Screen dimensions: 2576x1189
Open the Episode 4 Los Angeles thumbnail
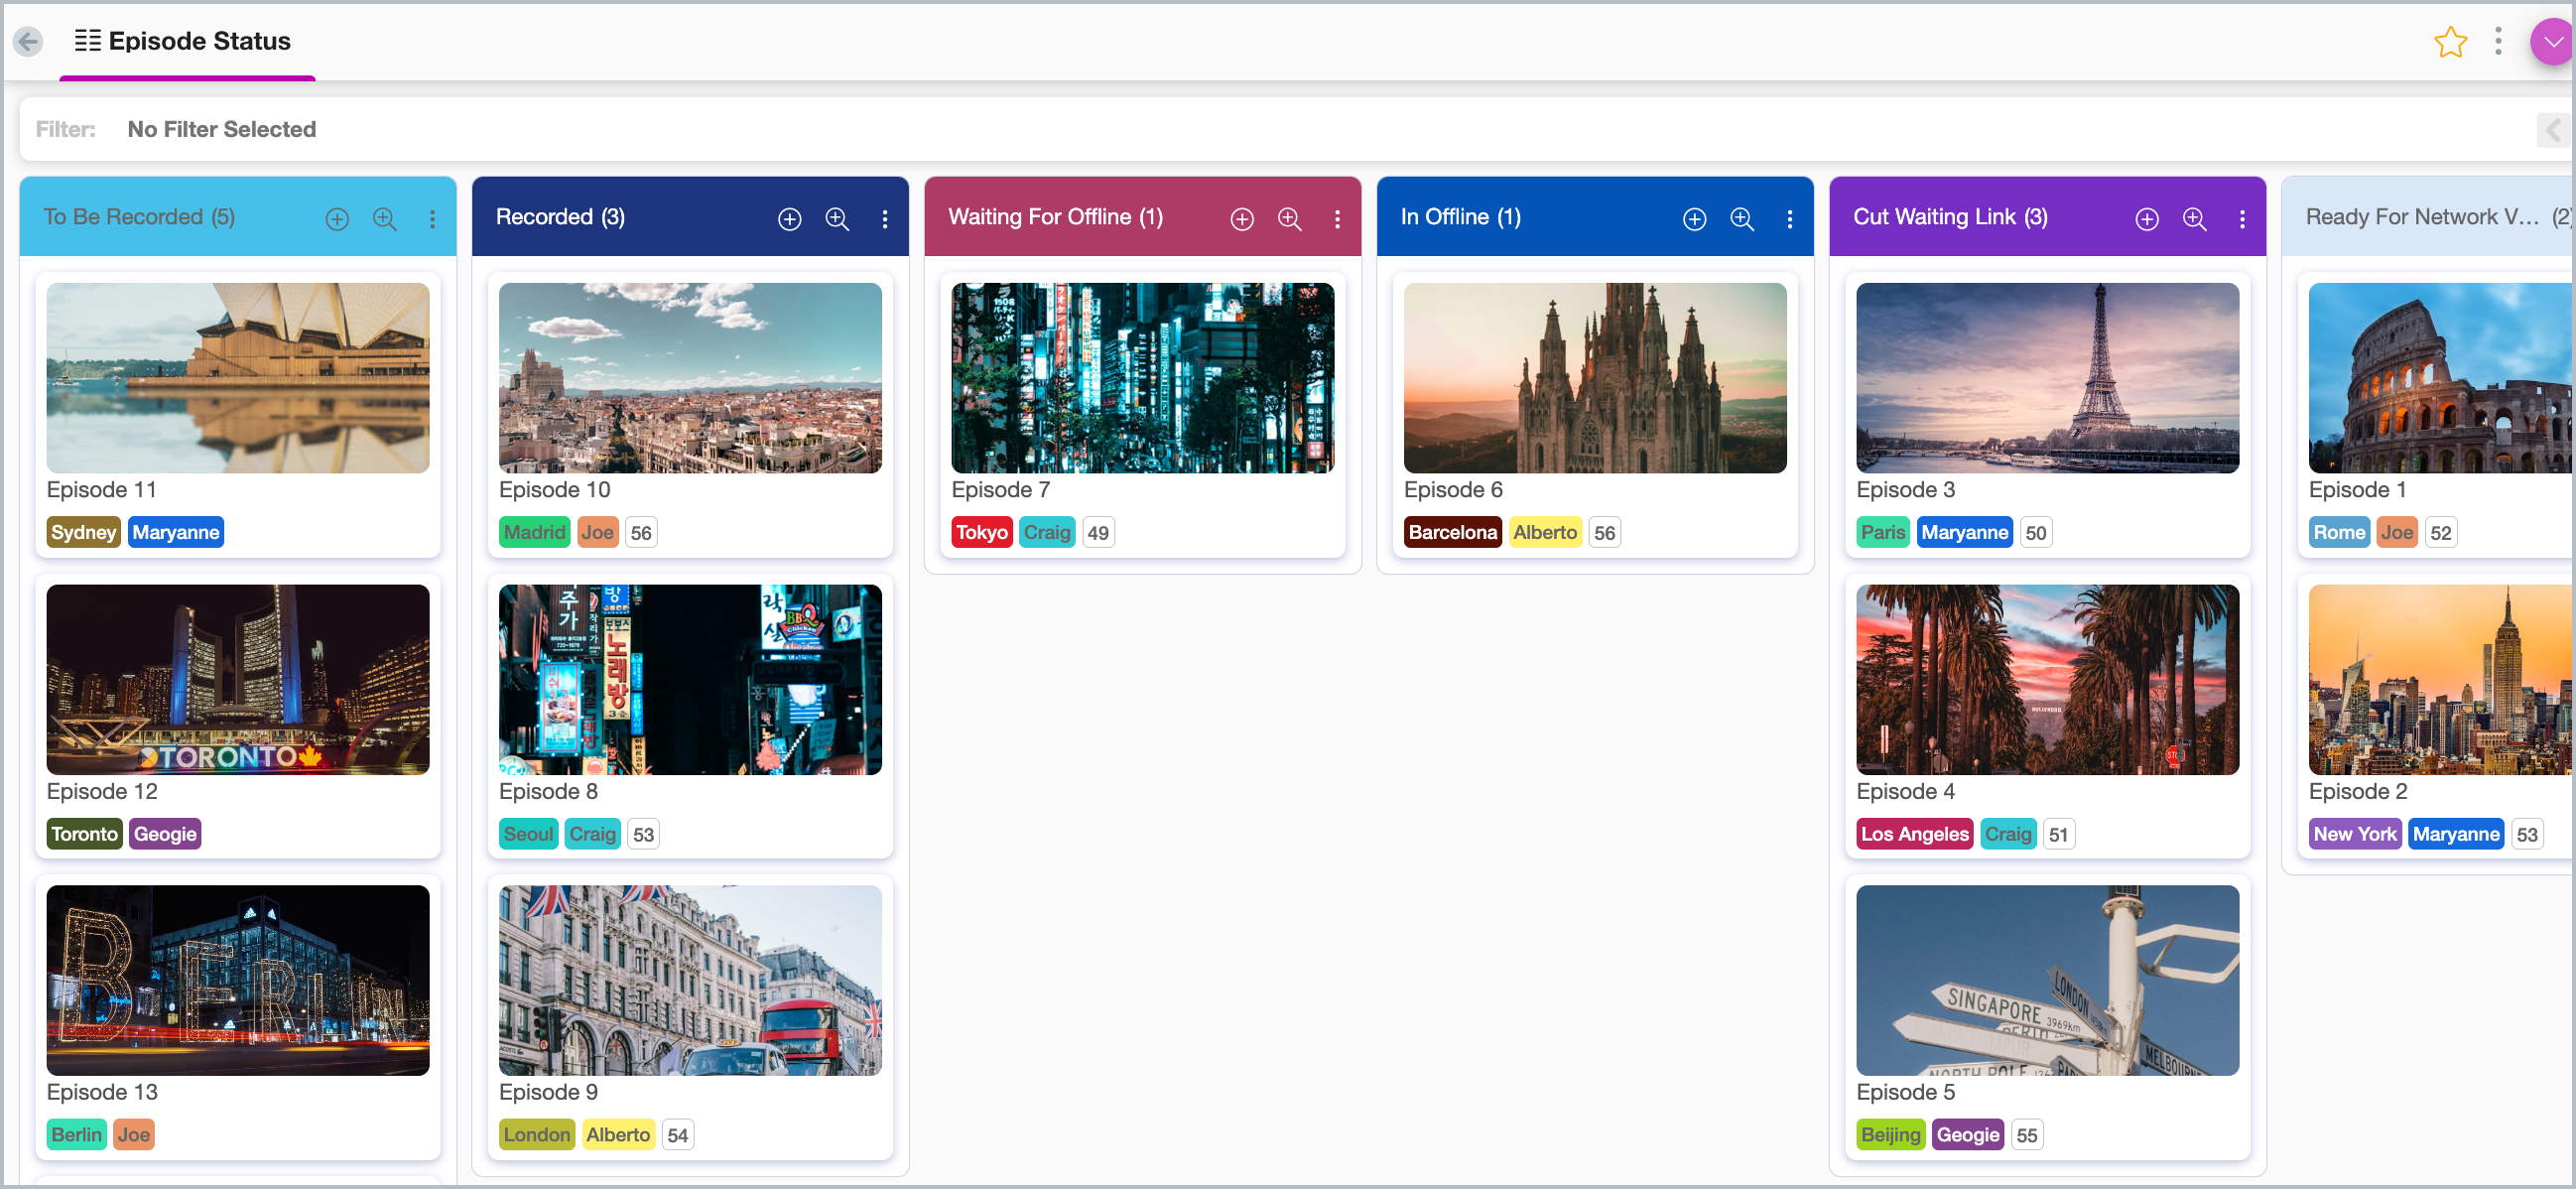click(x=2046, y=679)
